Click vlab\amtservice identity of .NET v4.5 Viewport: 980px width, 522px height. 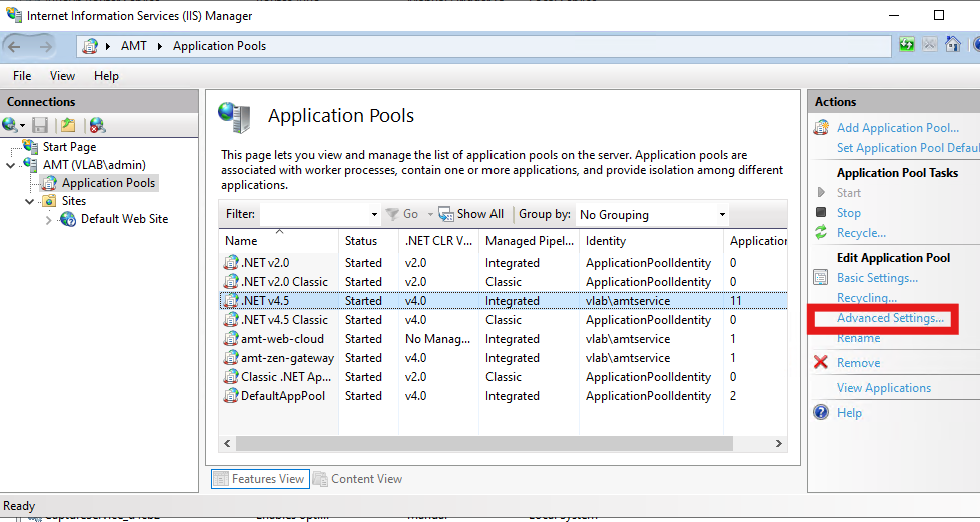tap(628, 301)
